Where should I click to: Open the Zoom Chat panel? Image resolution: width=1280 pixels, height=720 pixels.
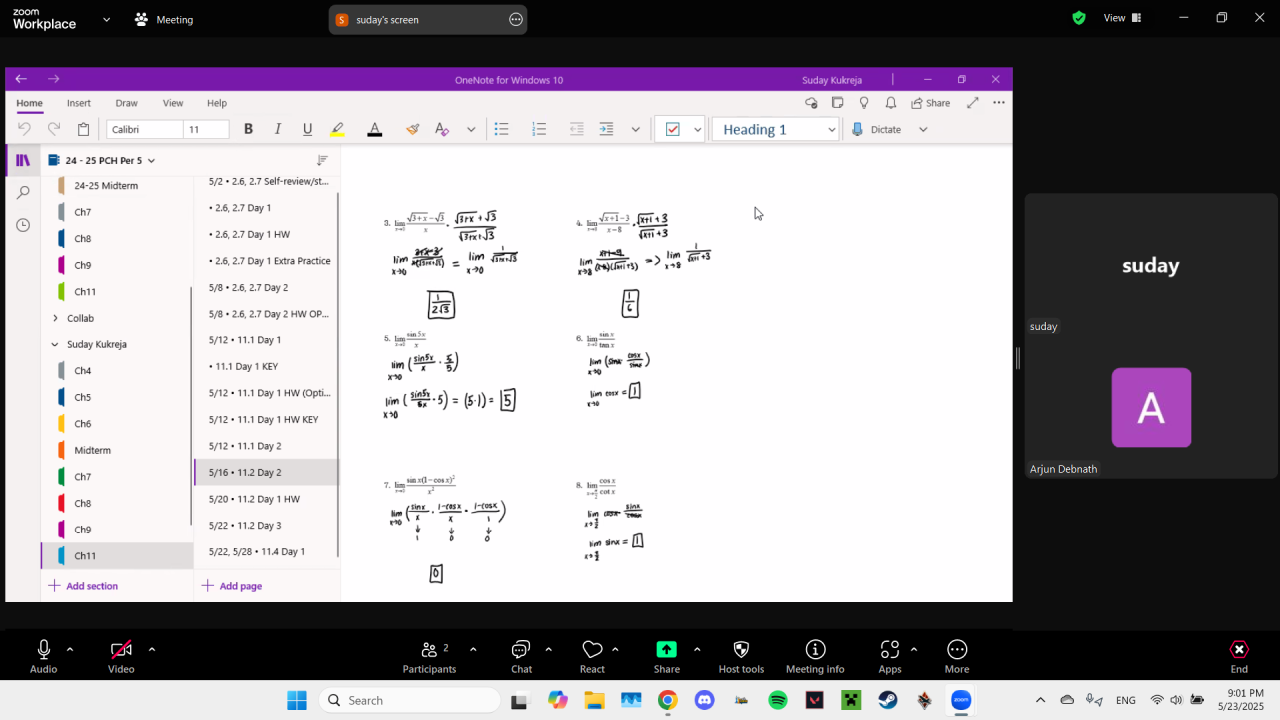(x=521, y=651)
